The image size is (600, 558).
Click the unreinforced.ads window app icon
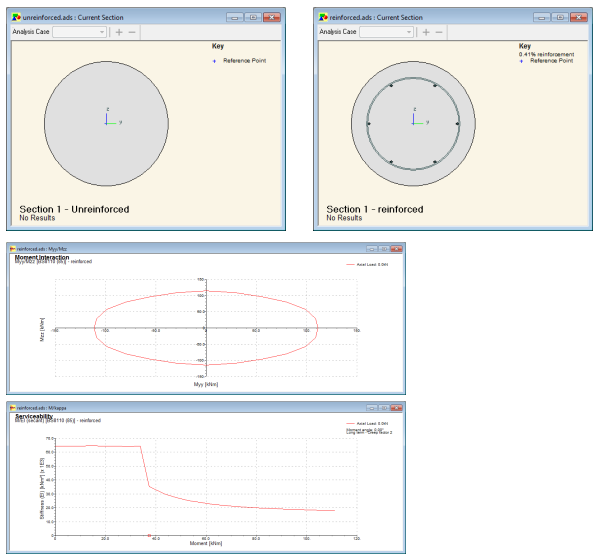pyautogui.click(x=17, y=18)
